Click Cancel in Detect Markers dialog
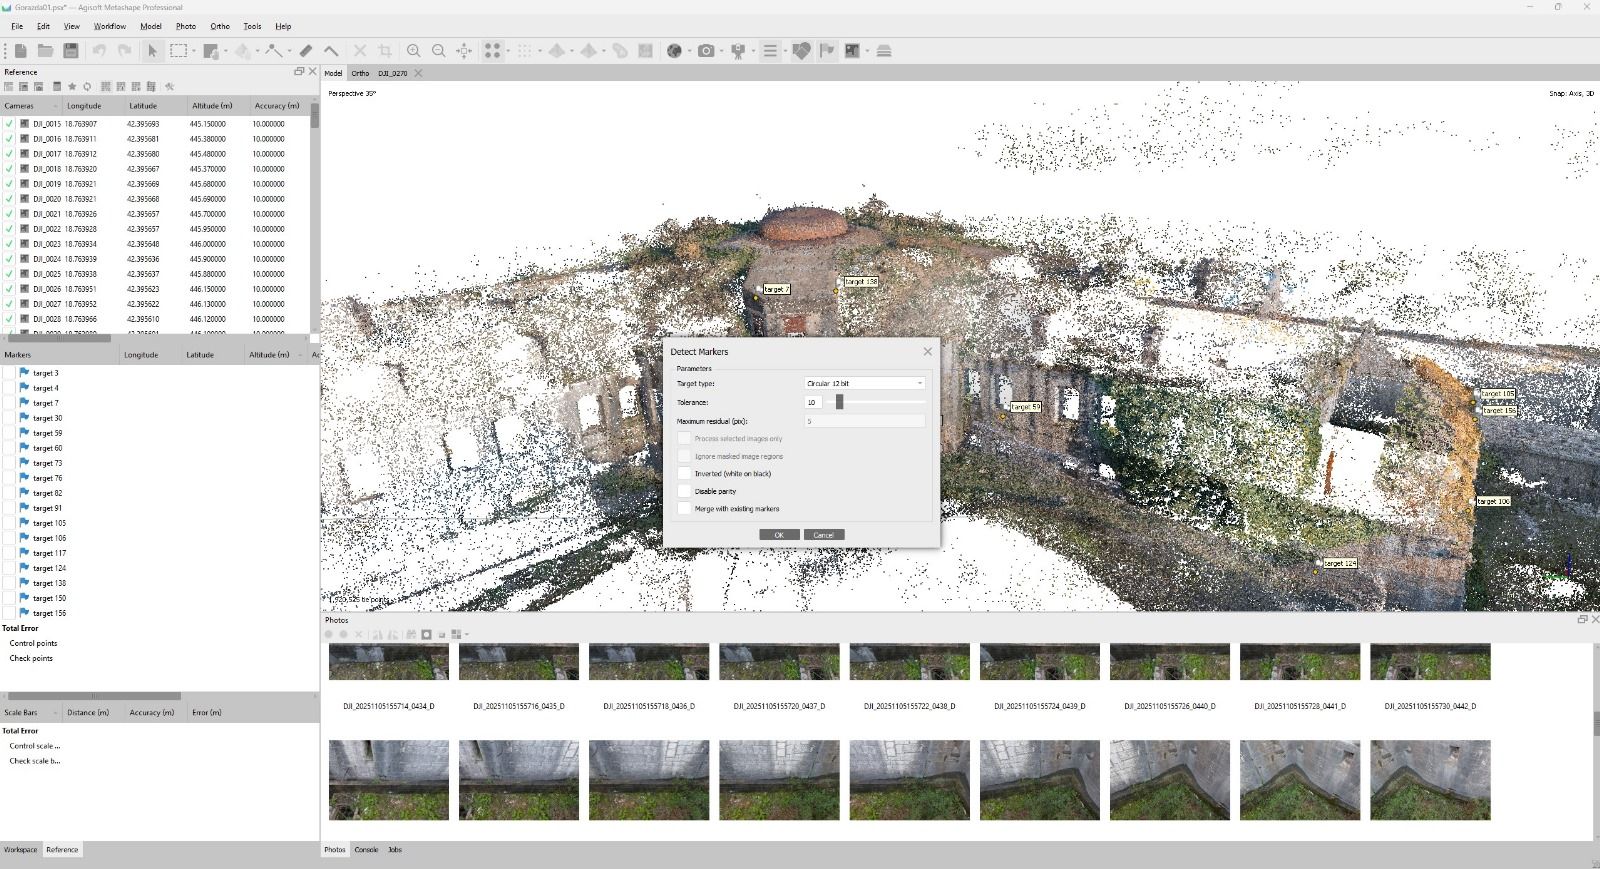The height and width of the screenshot is (869, 1600). coord(824,535)
